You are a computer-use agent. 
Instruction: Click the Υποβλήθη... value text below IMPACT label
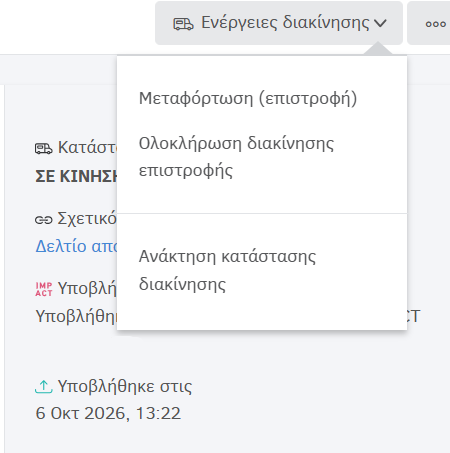77,316
